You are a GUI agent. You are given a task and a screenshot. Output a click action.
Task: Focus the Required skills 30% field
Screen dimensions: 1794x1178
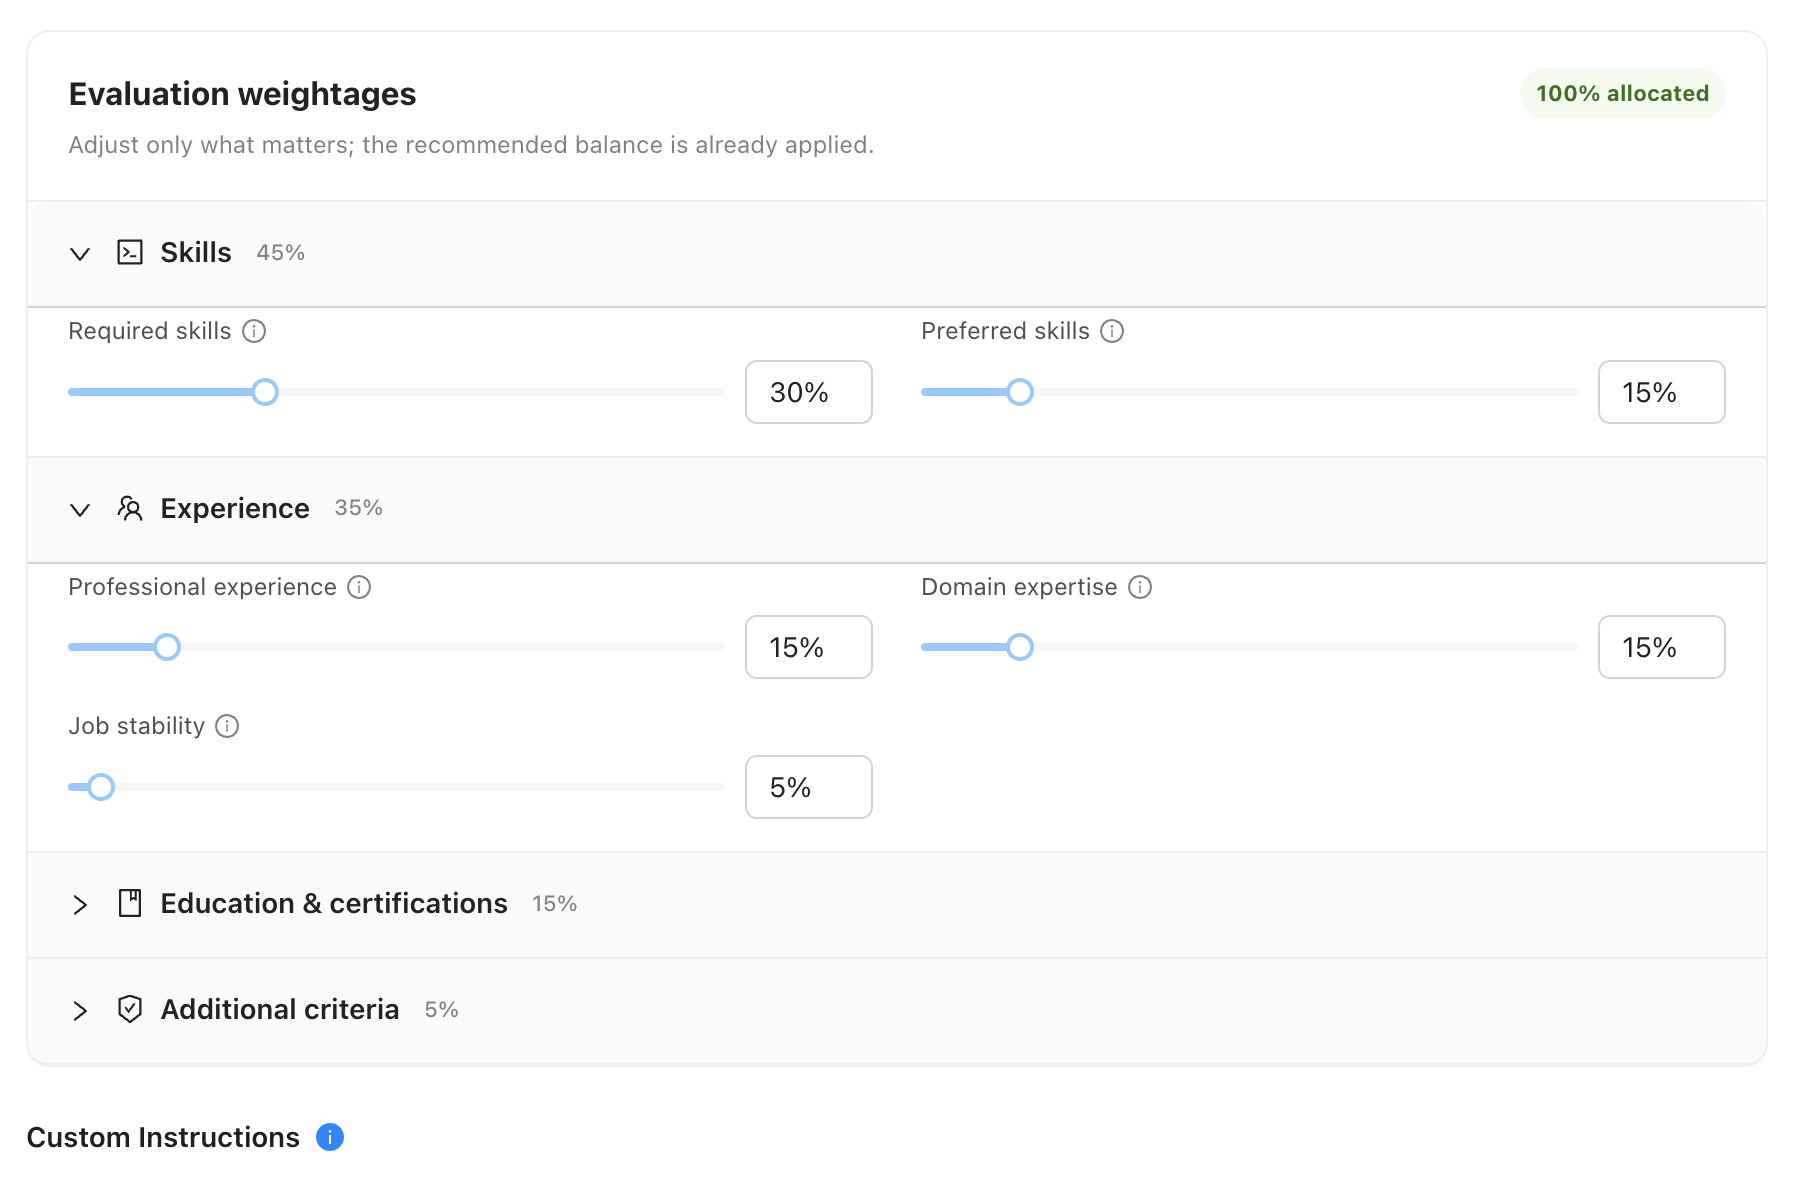tap(809, 392)
